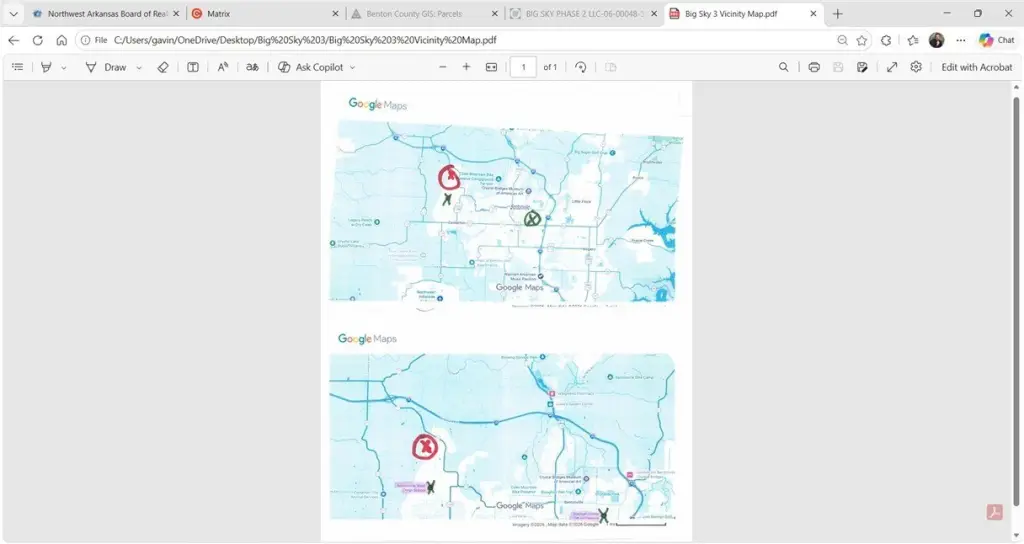Refresh the current page
The image size is (1024, 544).
point(38,40)
